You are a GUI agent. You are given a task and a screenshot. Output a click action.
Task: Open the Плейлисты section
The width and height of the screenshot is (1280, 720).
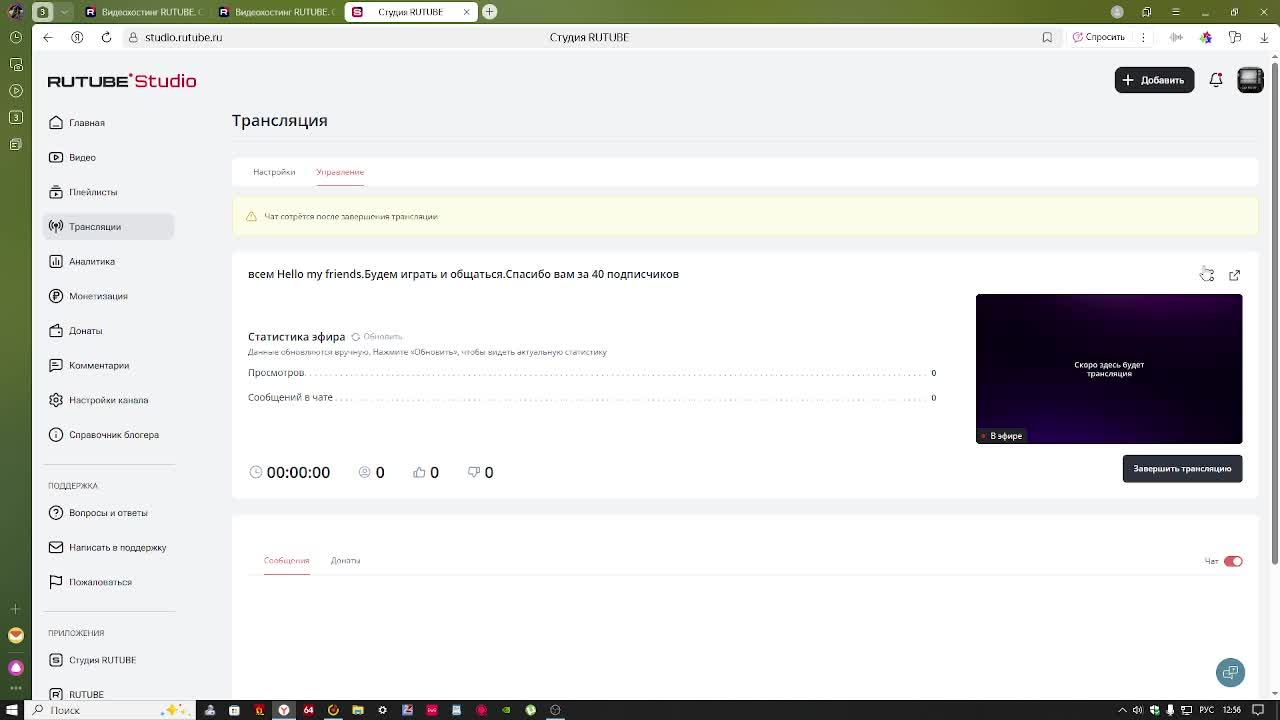click(108, 192)
